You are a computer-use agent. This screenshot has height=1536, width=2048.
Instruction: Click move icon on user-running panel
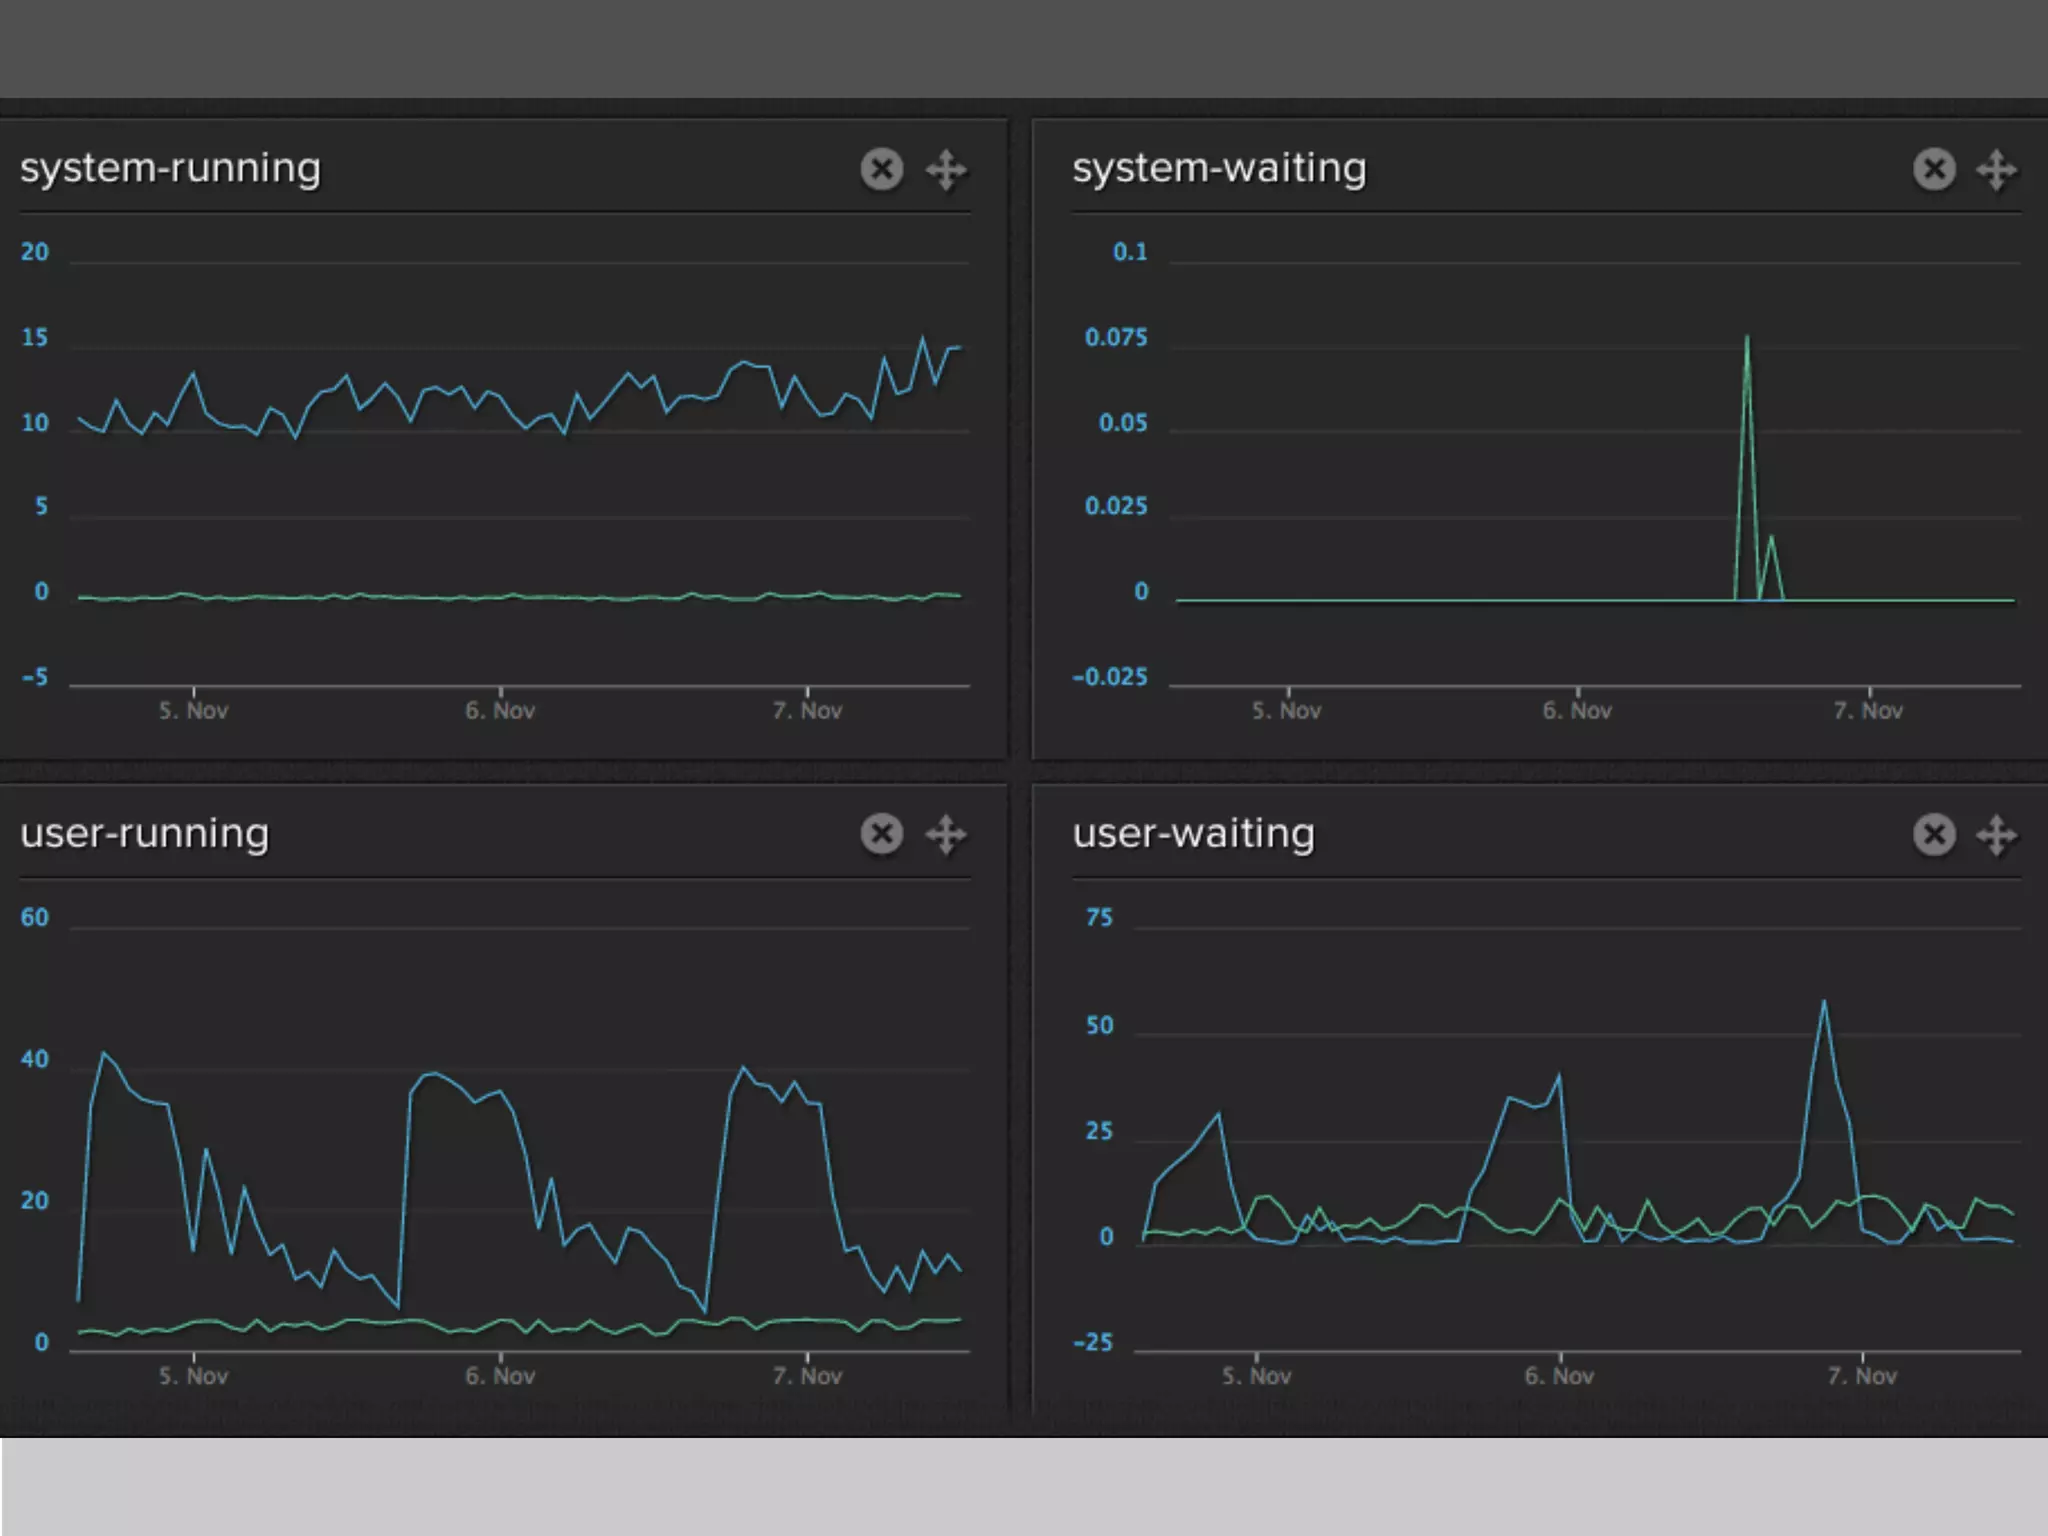(x=945, y=835)
